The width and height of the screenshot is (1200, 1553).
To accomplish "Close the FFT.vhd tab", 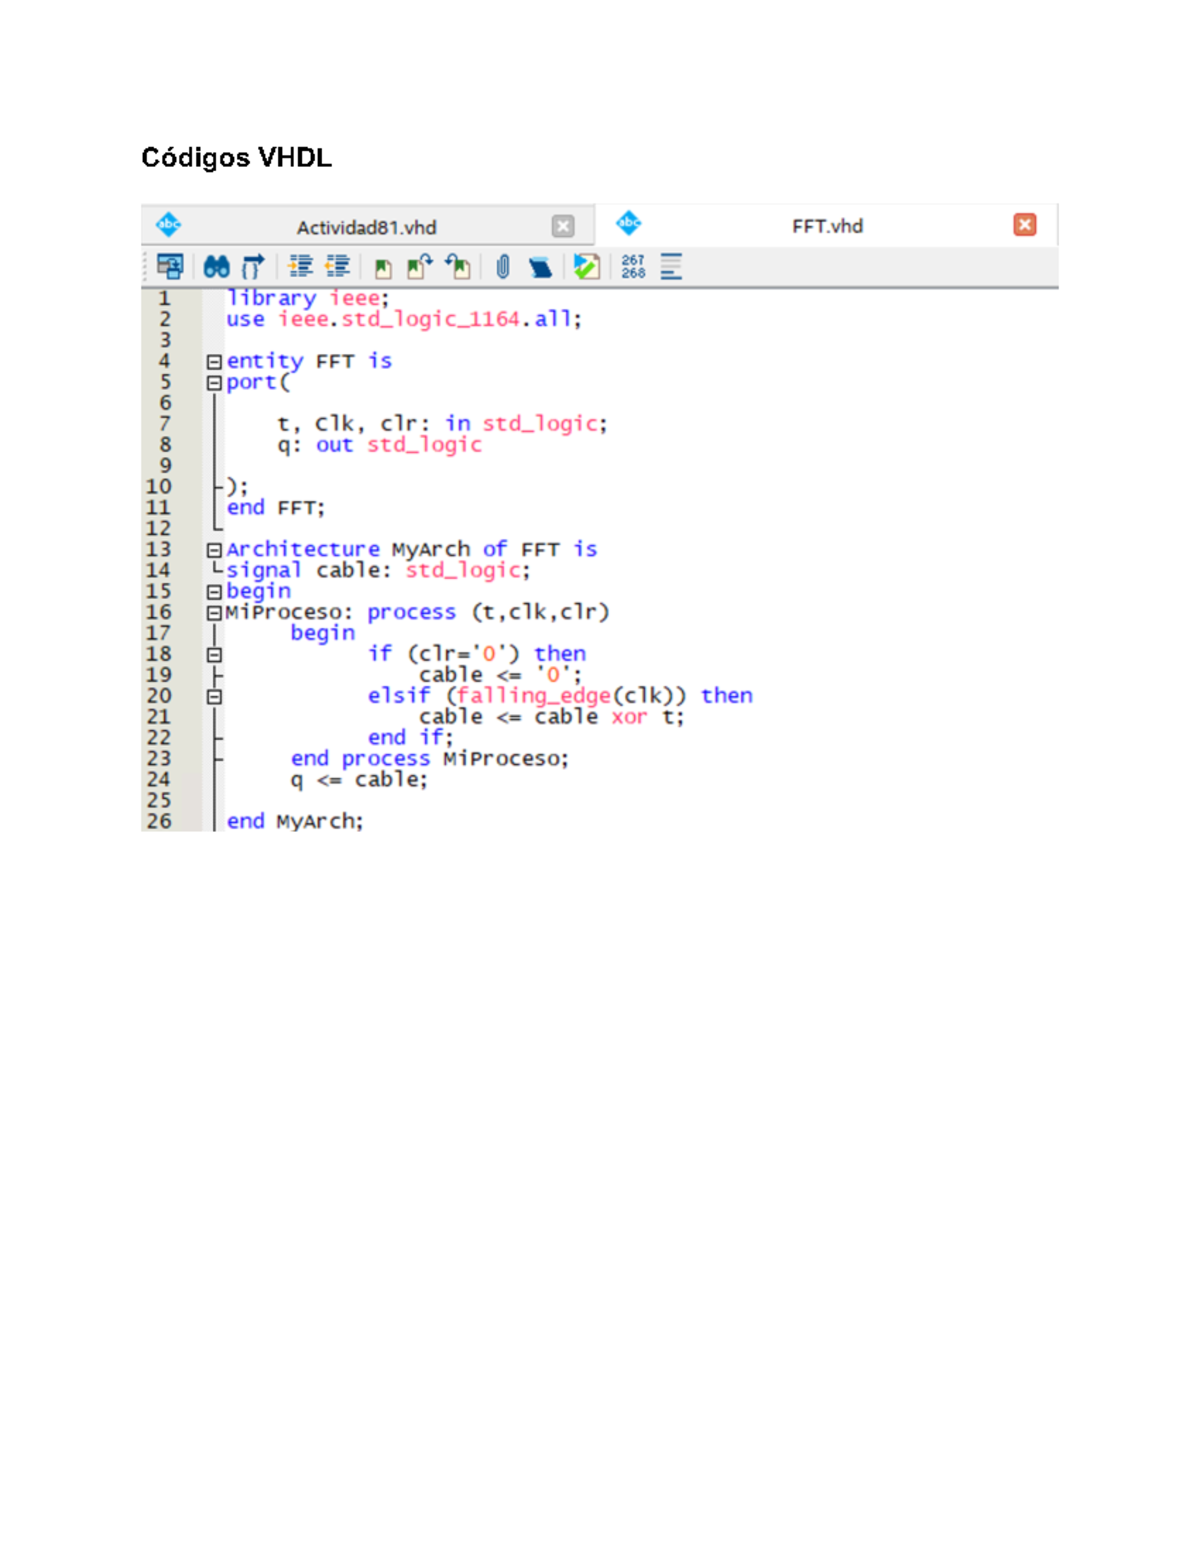I will (x=1024, y=226).
